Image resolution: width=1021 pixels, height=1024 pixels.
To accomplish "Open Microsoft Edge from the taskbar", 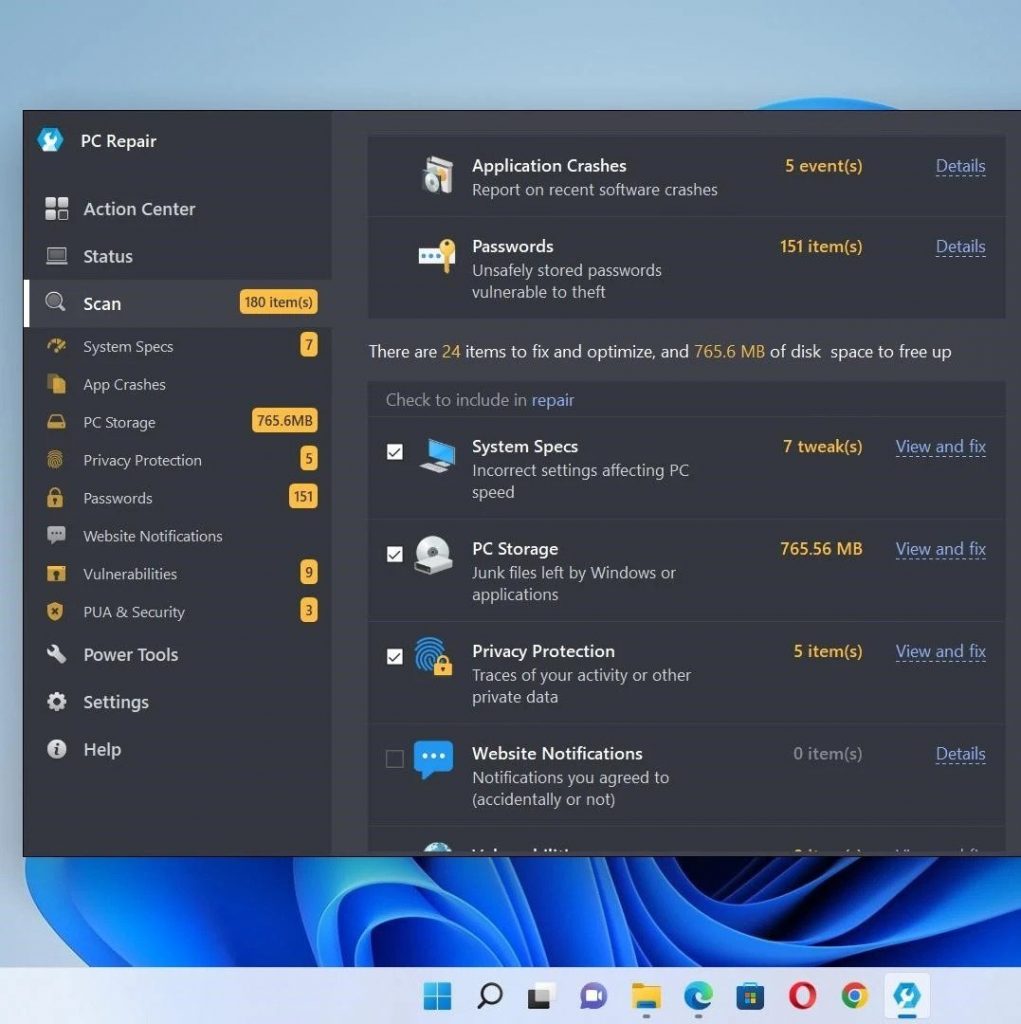I will click(698, 995).
